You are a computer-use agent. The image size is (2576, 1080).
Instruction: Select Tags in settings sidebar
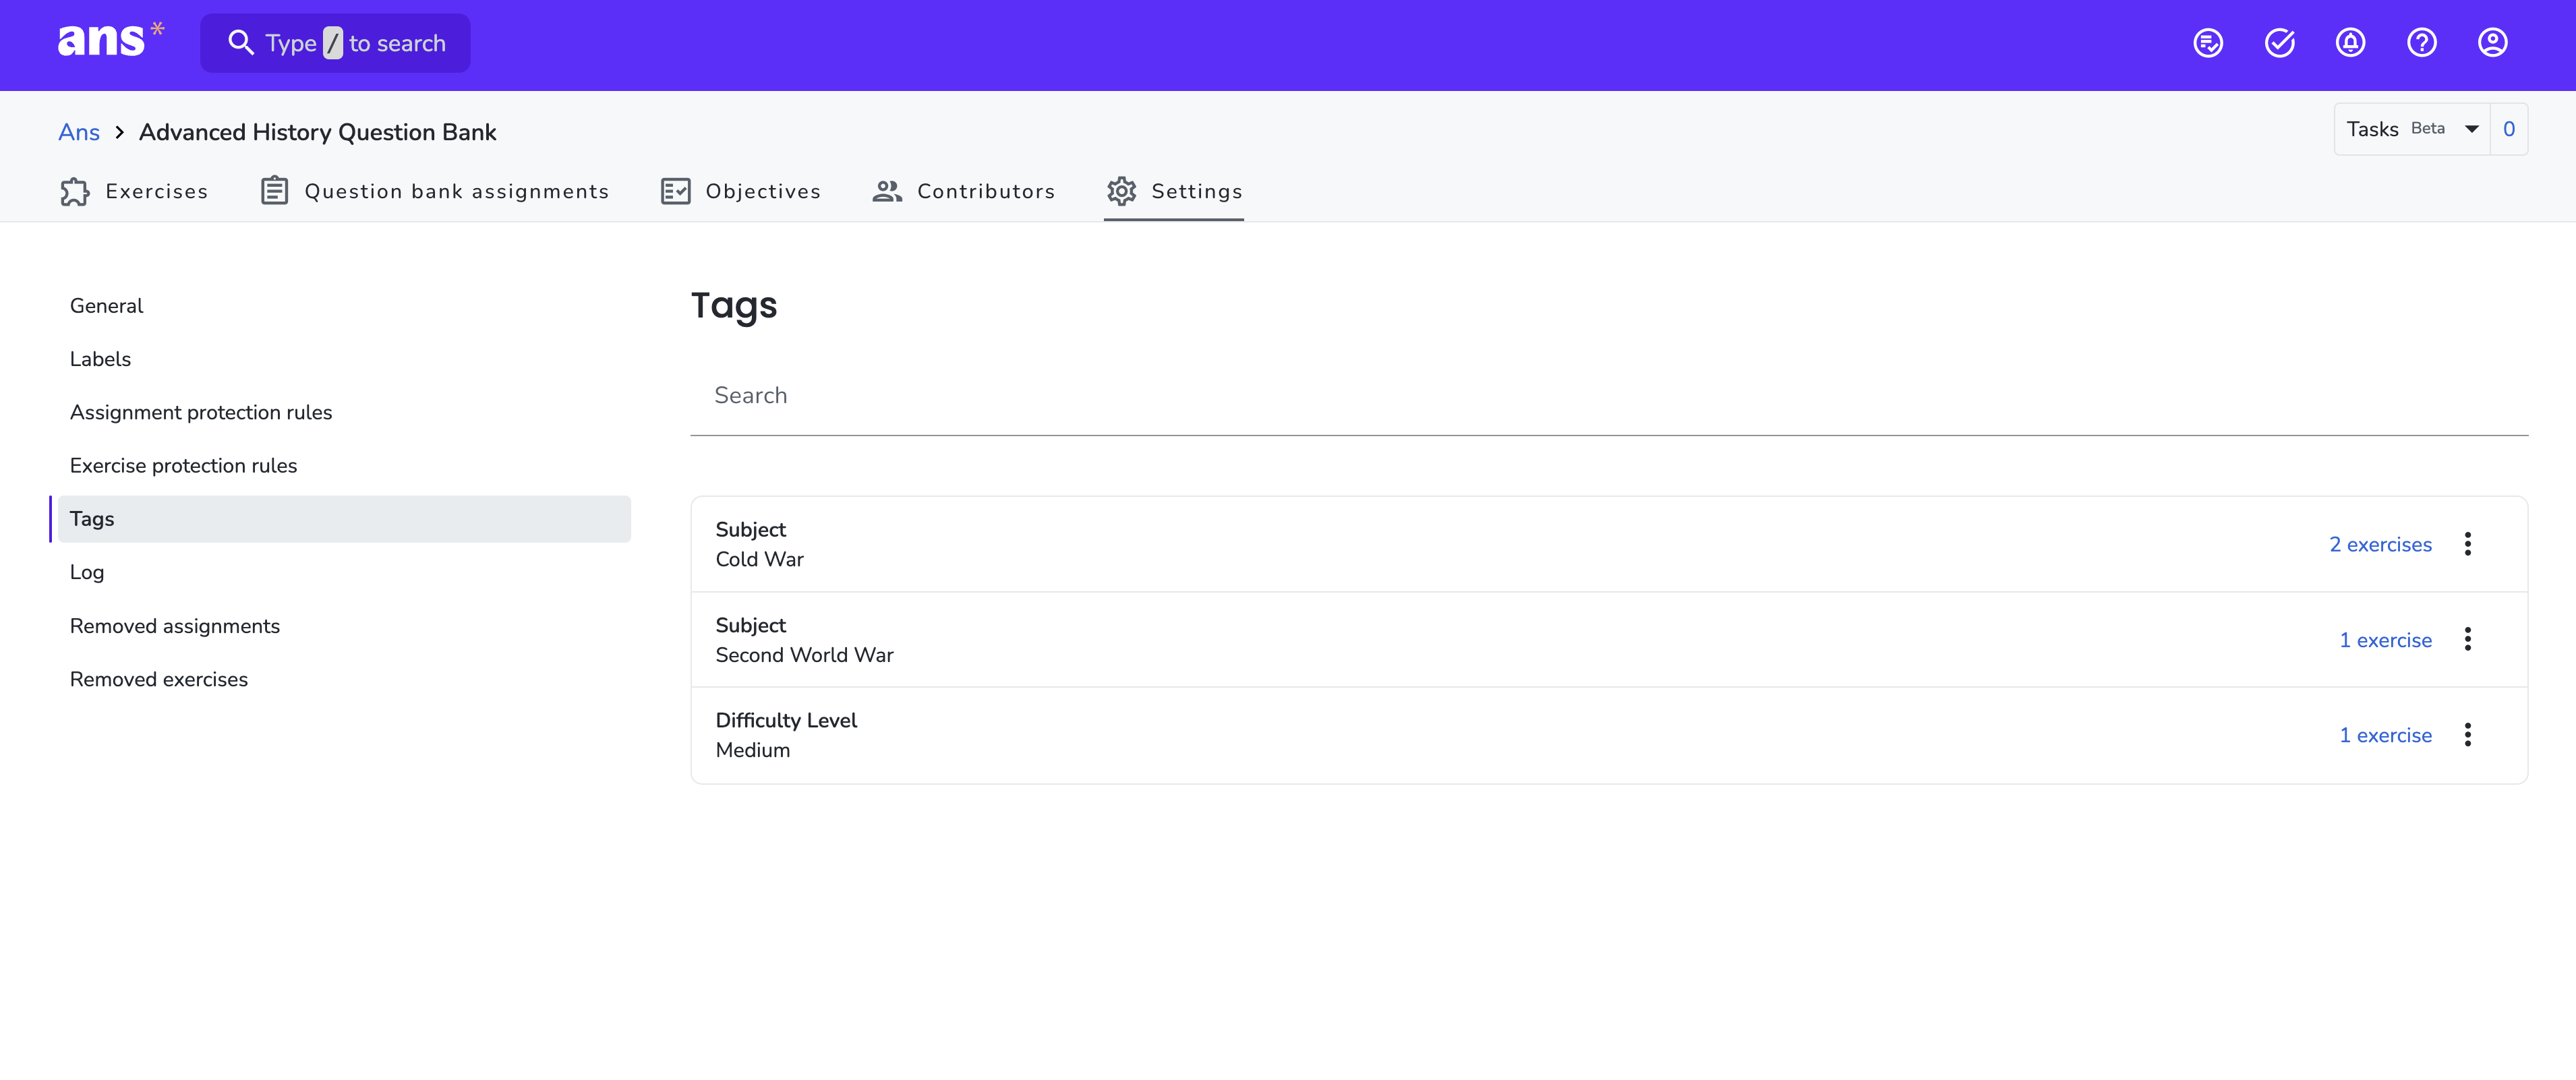point(344,519)
